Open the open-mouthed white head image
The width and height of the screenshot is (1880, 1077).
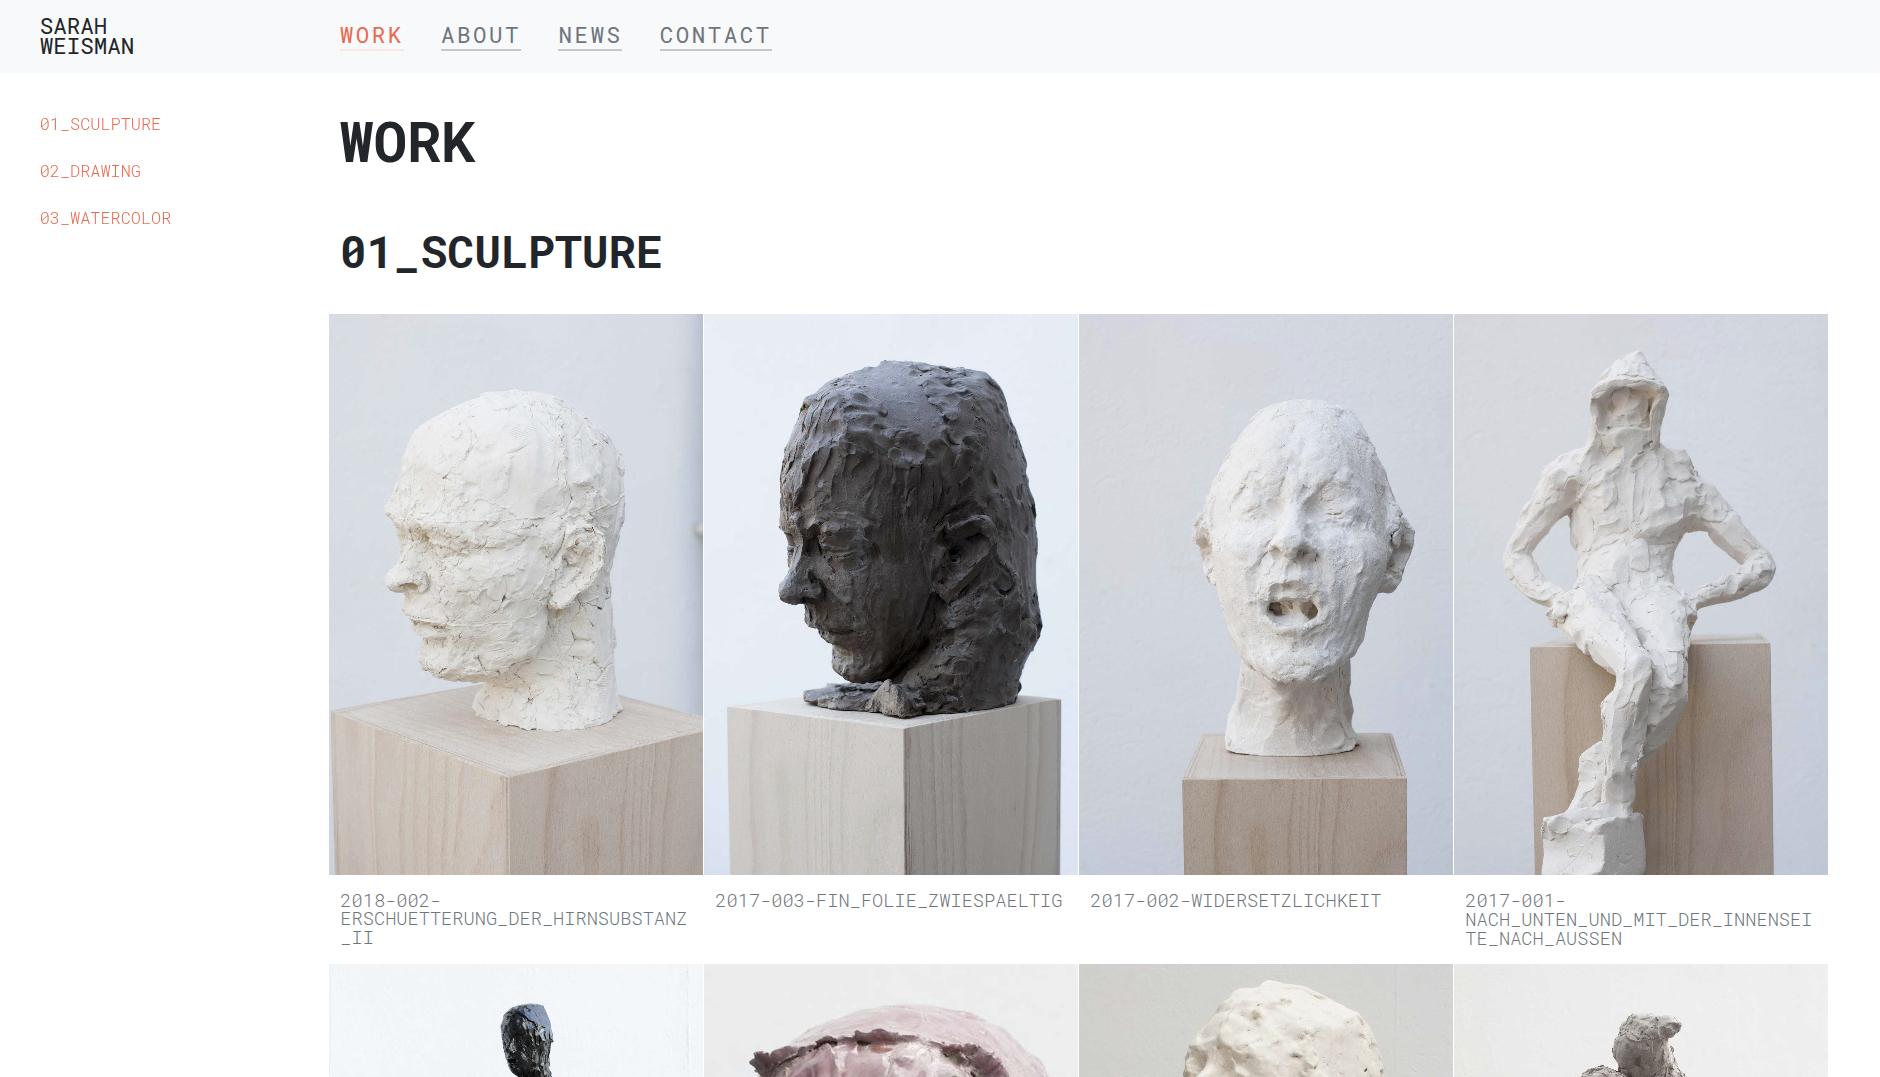[1266, 594]
